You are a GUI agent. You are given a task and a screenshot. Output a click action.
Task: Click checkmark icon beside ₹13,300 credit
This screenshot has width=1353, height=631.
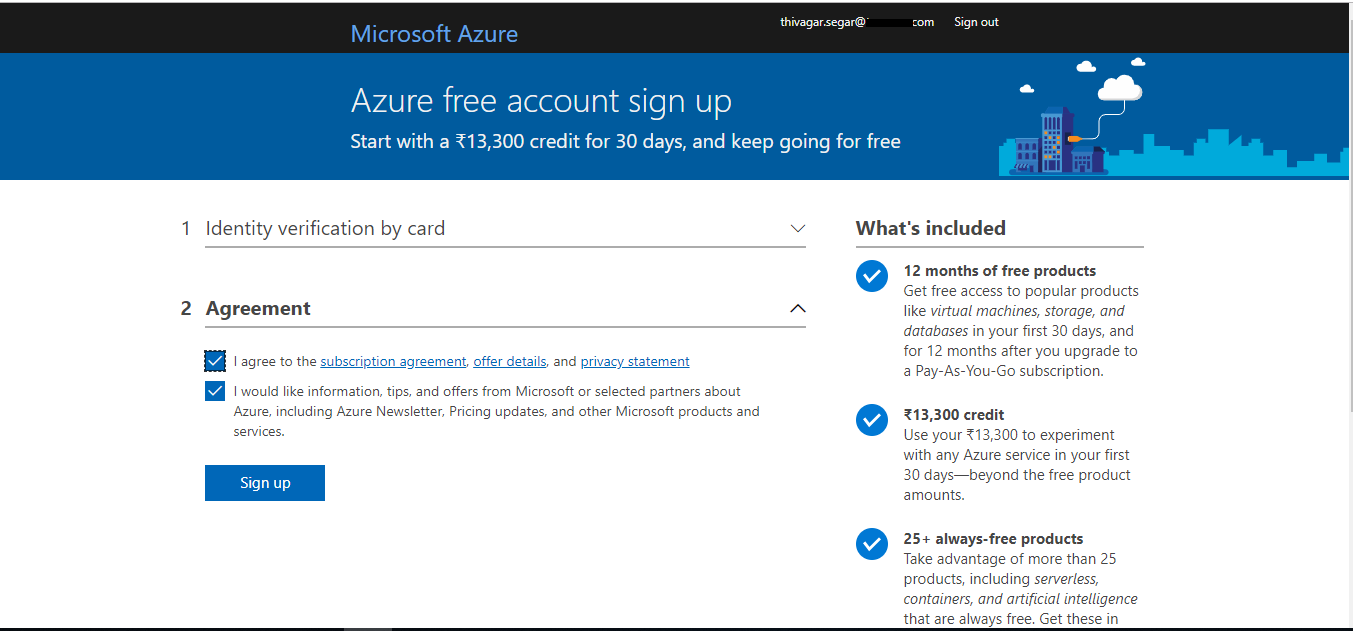[872, 420]
